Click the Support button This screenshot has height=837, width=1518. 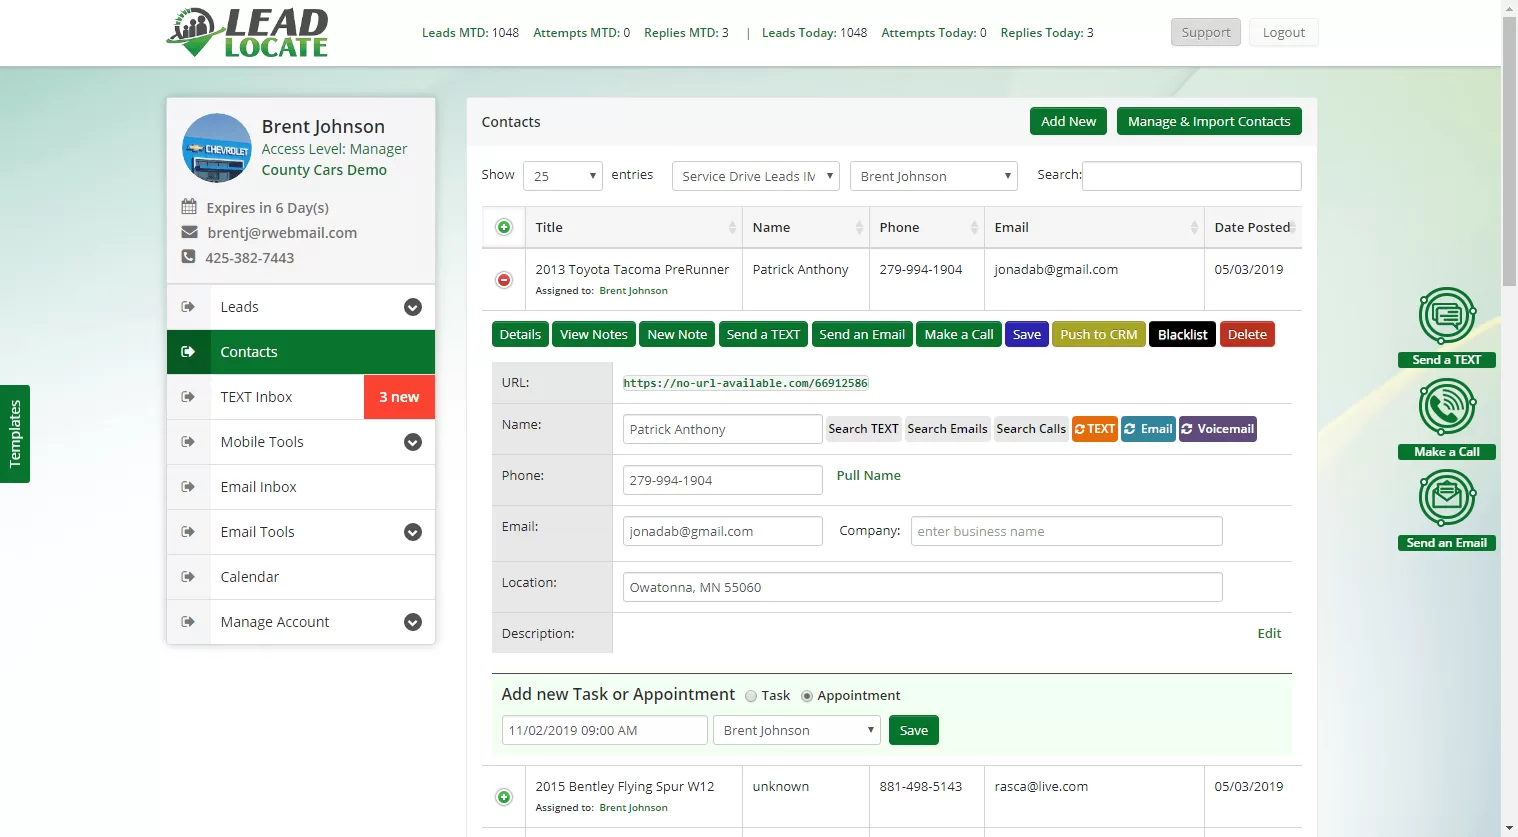pos(1206,32)
